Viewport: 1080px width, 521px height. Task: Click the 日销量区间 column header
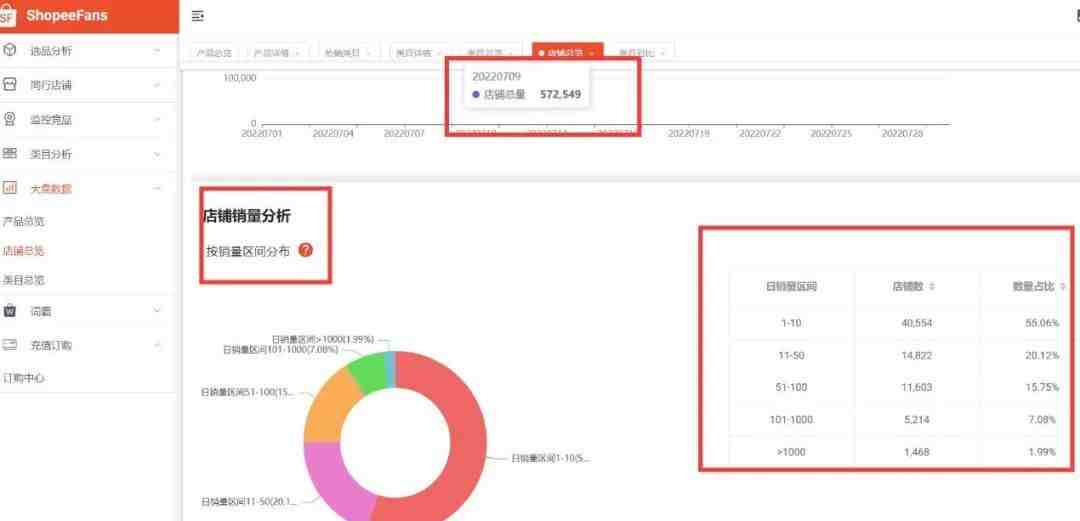click(791, 287)
